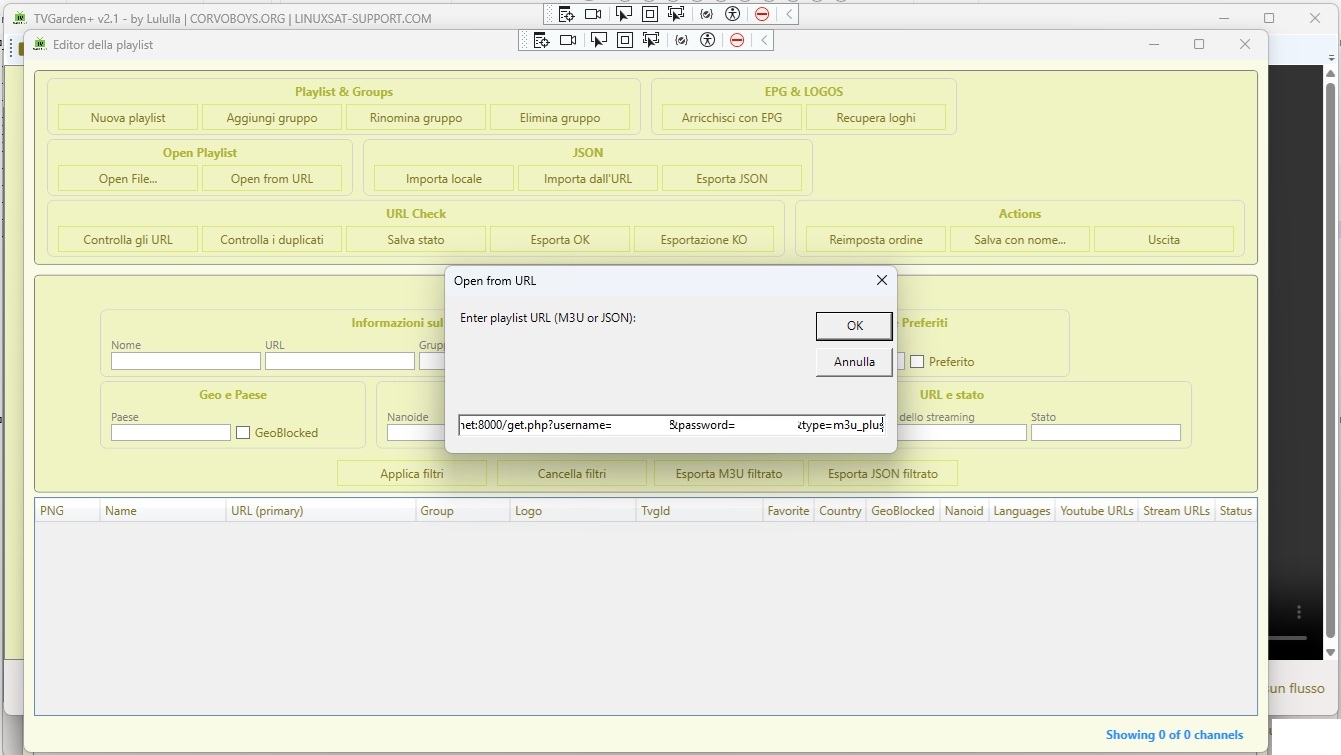
Task: Click layout adorners square icon in editor toolbar
Action: pyautogui.click(x=625, y=40)
